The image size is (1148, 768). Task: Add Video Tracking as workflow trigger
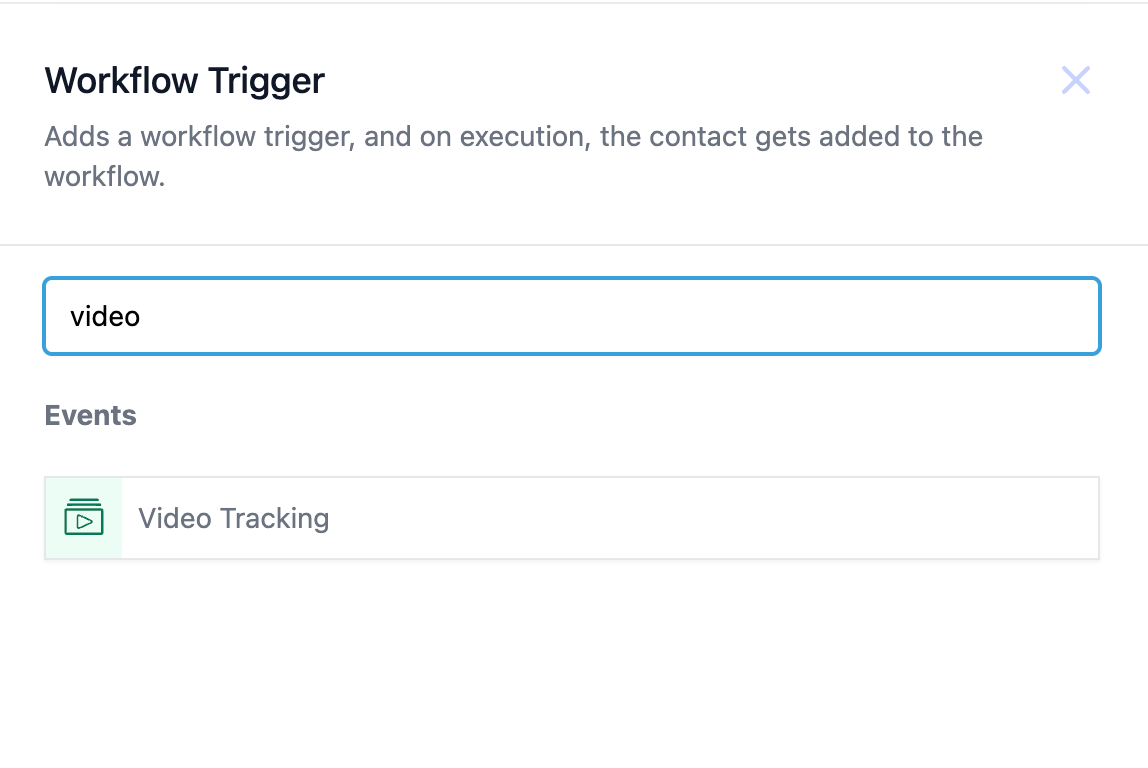coord(571,518)
